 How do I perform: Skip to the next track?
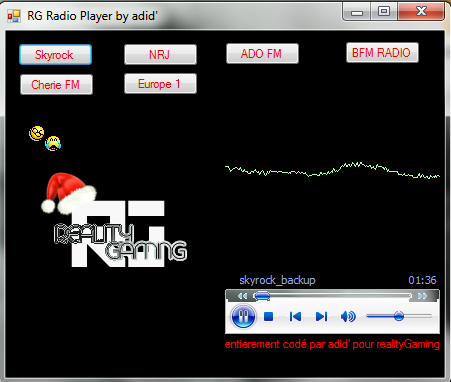coord(321,316)
